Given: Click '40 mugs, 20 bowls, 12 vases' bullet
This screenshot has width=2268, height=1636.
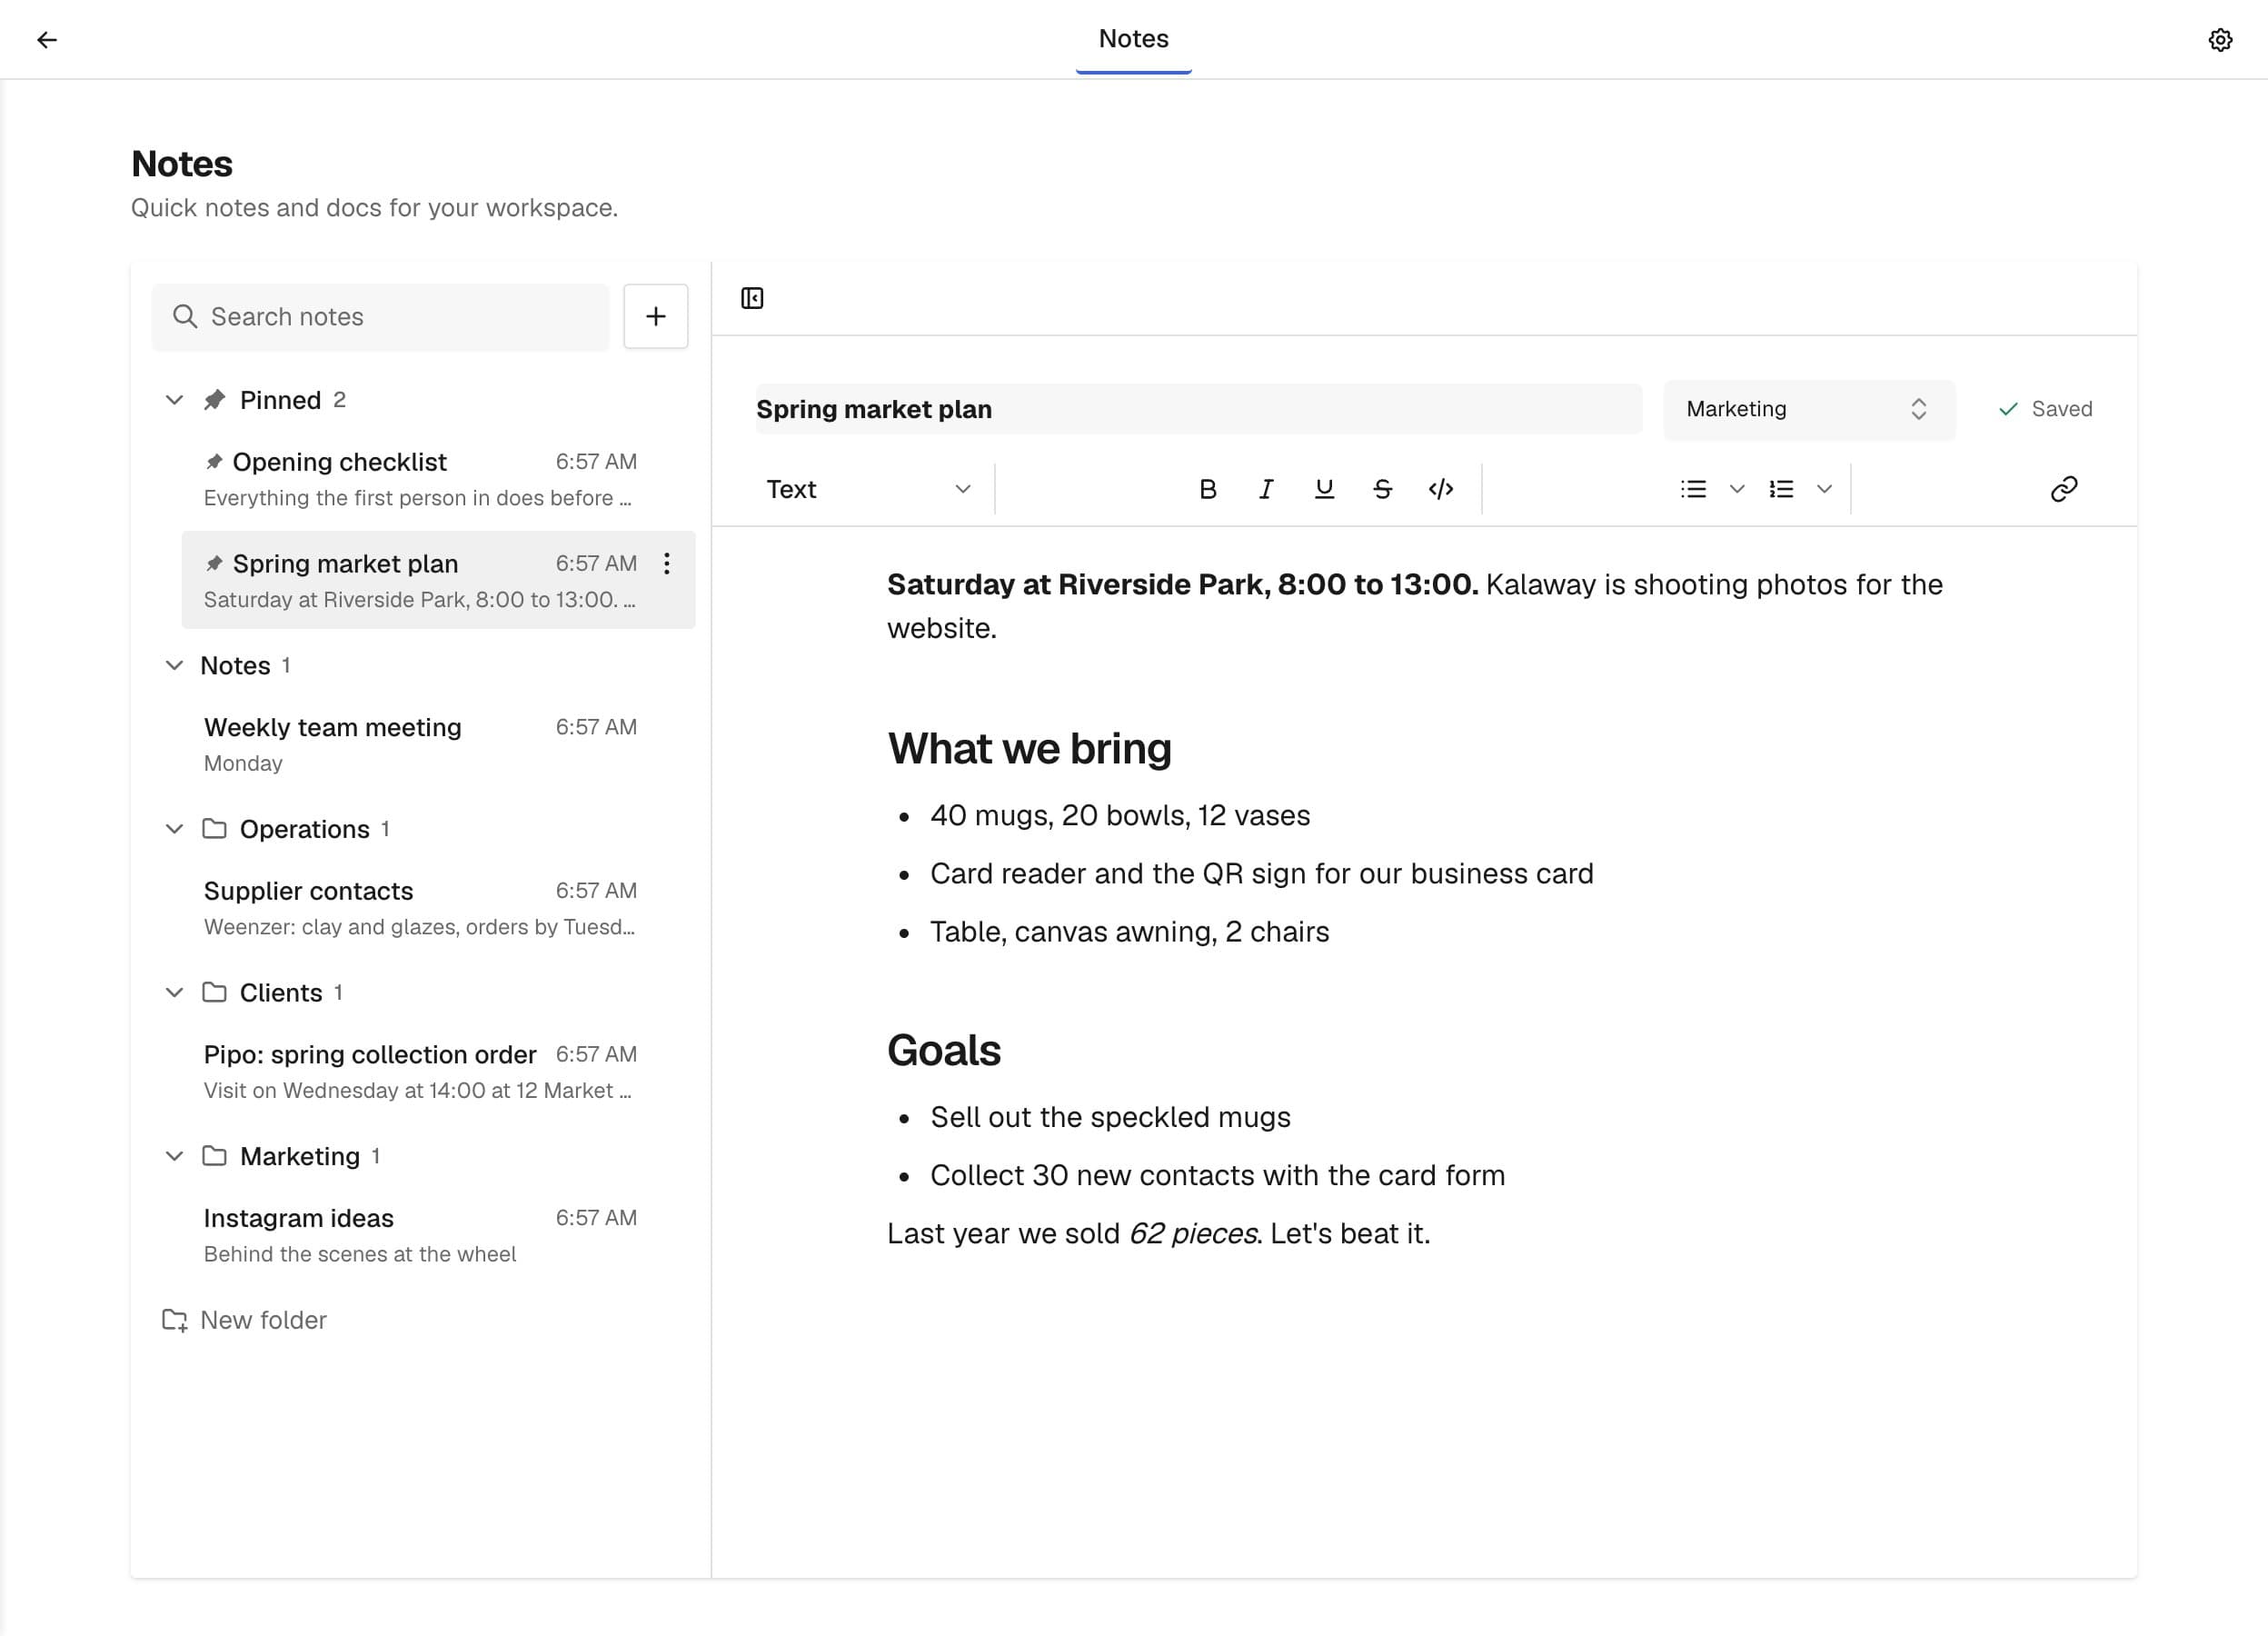Looking at the screenshot, I should point(1119,815).
